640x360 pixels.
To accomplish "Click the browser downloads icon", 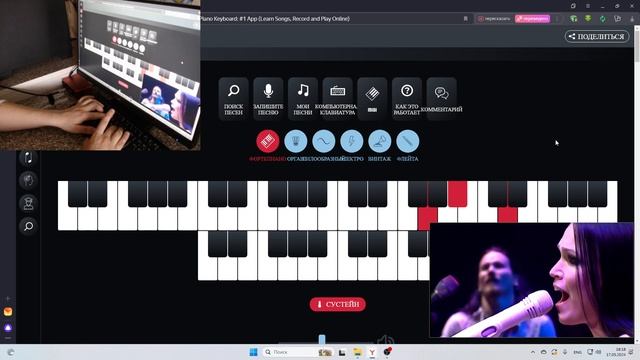I will pyautogui.click(x=632, y=19).
